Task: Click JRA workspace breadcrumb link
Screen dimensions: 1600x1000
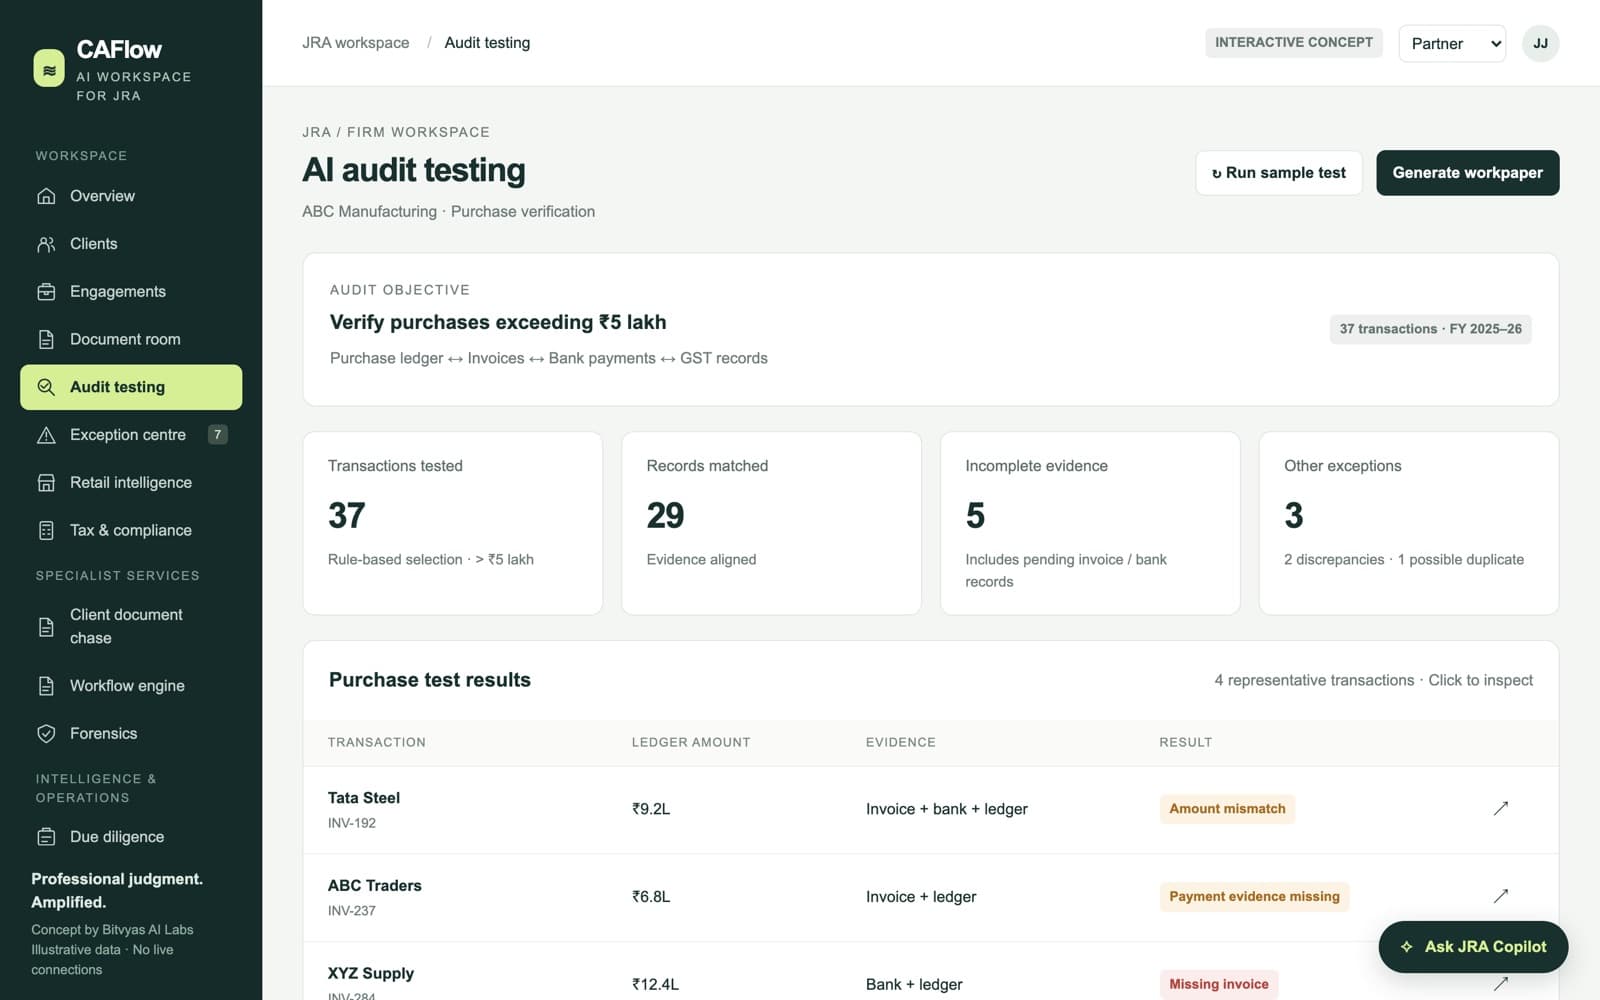Action: coord(355,43)
